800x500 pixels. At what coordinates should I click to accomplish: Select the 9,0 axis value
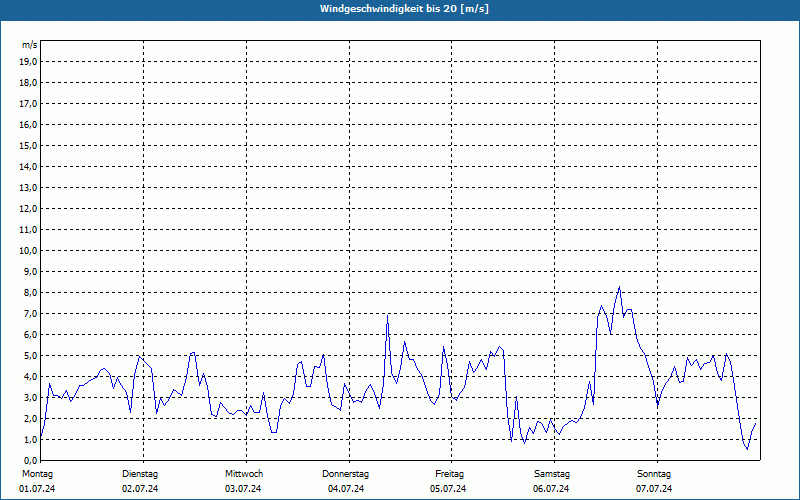pos(30,271)
